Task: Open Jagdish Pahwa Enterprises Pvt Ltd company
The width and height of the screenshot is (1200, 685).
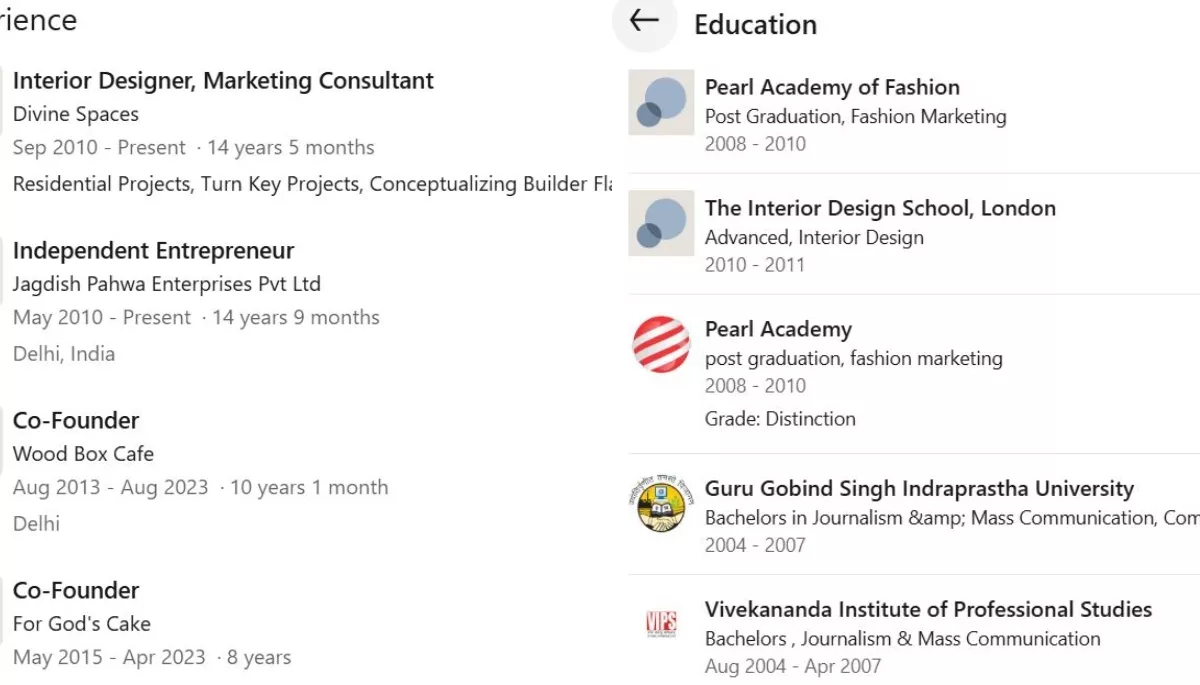Action: point(167,284)
